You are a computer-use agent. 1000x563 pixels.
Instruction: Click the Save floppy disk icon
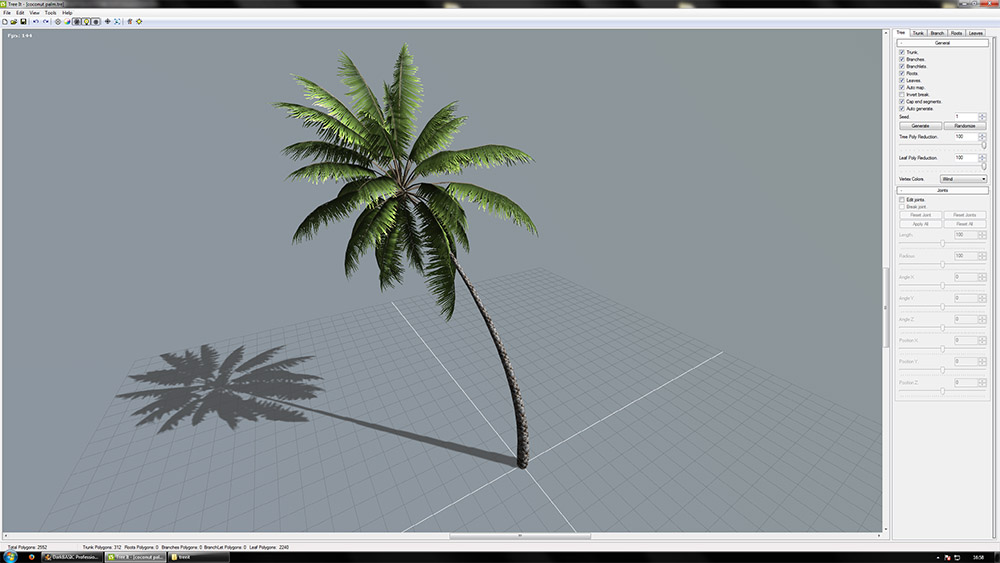pyautogui.click(x=24, y=22)
